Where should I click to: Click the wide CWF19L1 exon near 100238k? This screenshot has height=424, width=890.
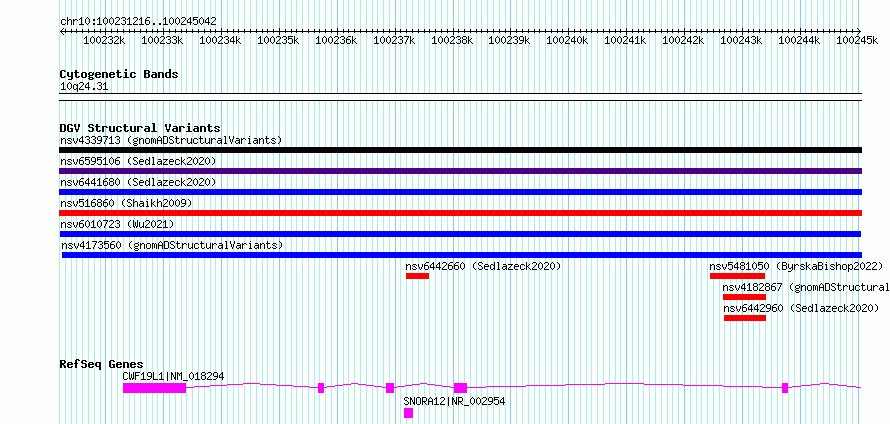coord(460,388)
